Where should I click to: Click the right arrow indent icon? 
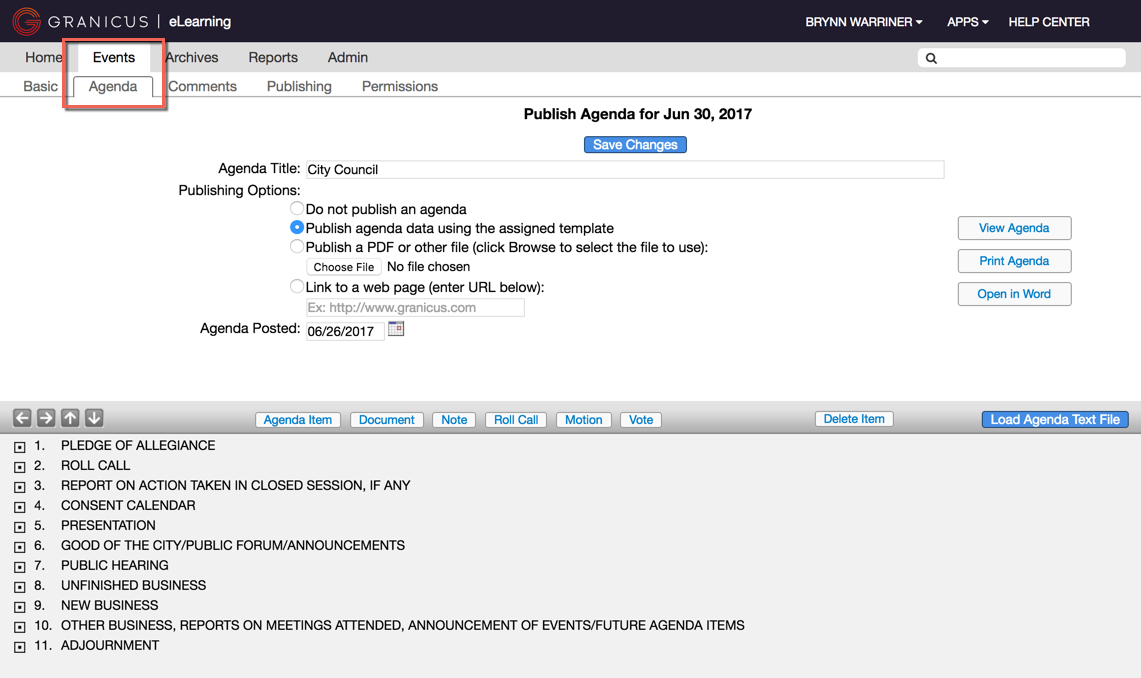[x=46, y=418]
